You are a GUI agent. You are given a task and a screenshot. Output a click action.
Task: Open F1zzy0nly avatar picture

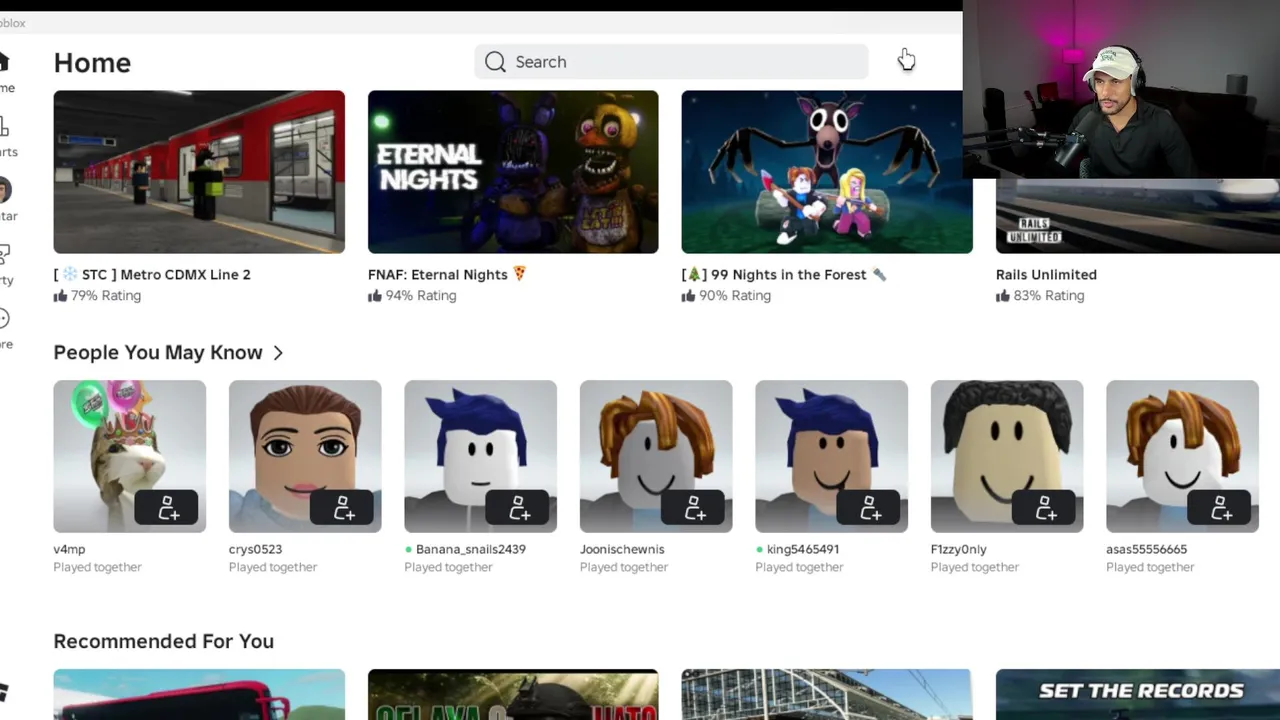click(x=1007, y=456)
